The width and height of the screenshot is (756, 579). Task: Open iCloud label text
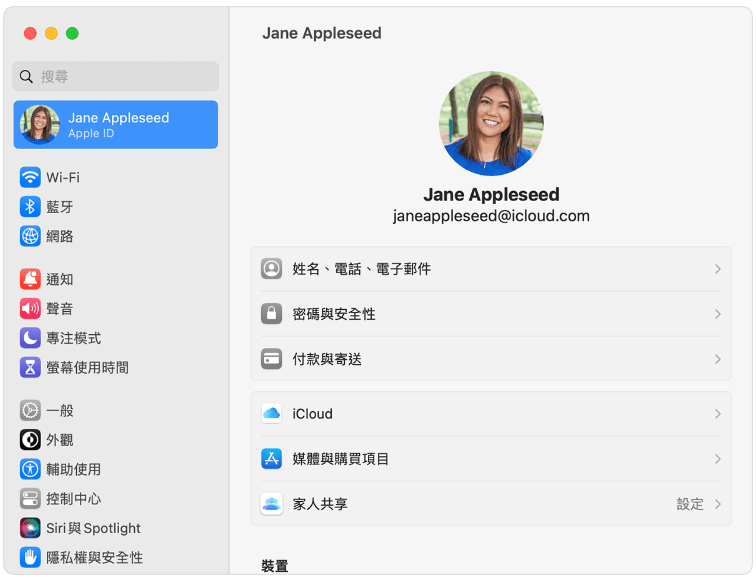coord(312,414)
